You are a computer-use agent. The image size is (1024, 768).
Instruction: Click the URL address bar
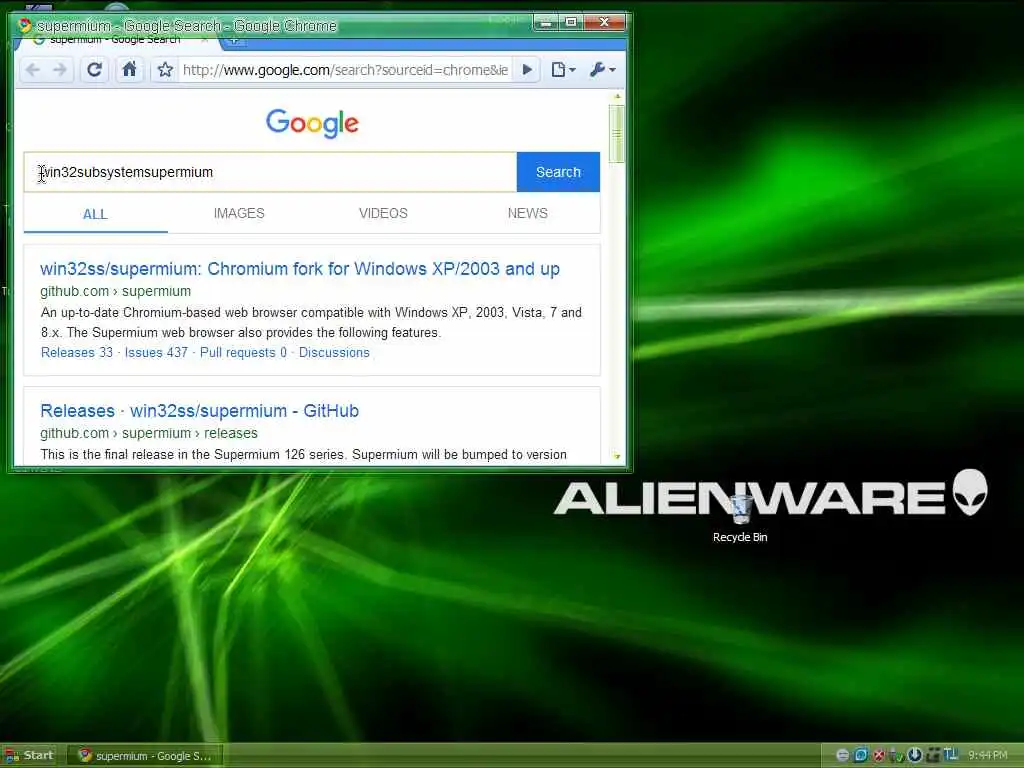click(x=345, y=70)
